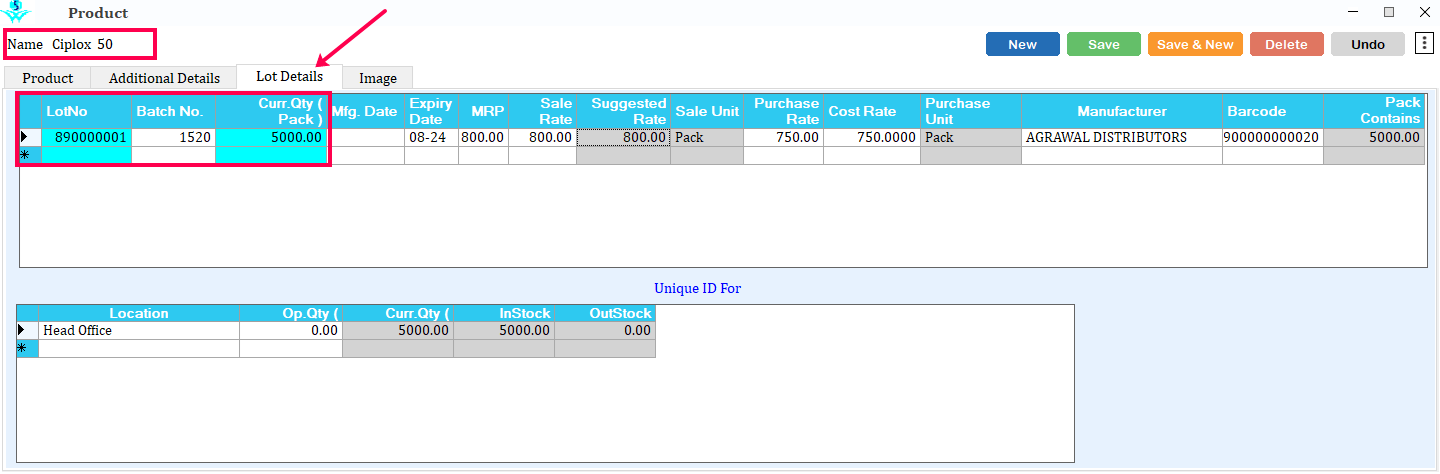Open the three-dot more options menu
Viewport: 1440px width, 474px height.
click(x=1425, y=43)
